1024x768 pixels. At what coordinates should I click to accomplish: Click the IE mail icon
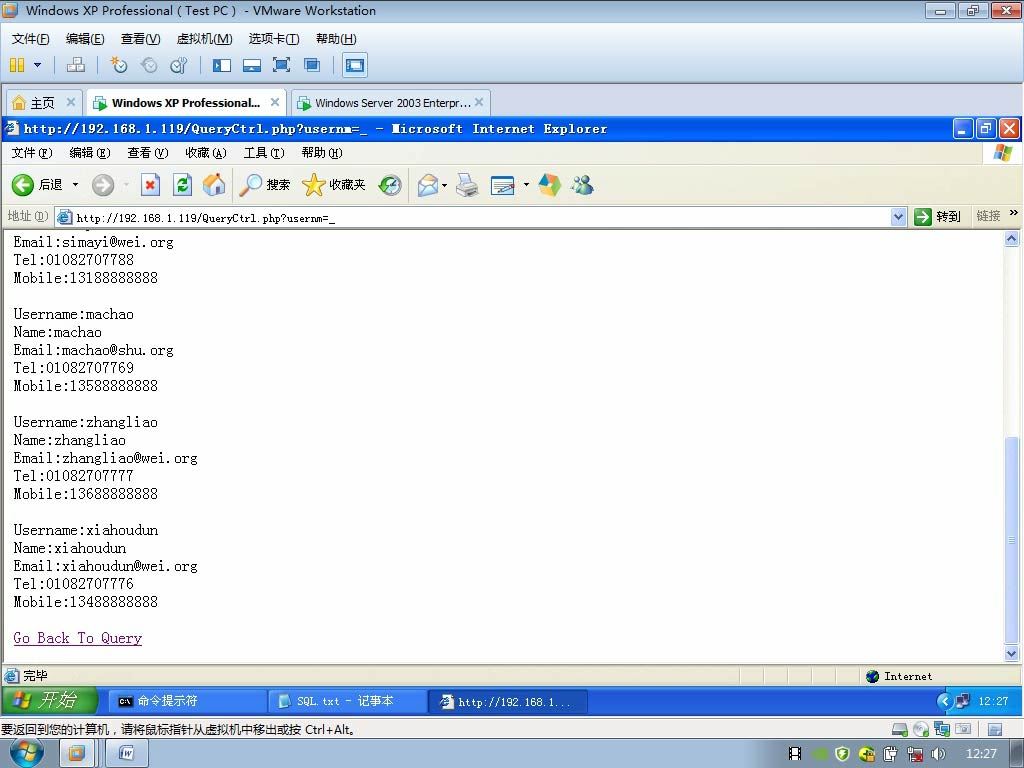pyautogui.click(x=428, y=185)
